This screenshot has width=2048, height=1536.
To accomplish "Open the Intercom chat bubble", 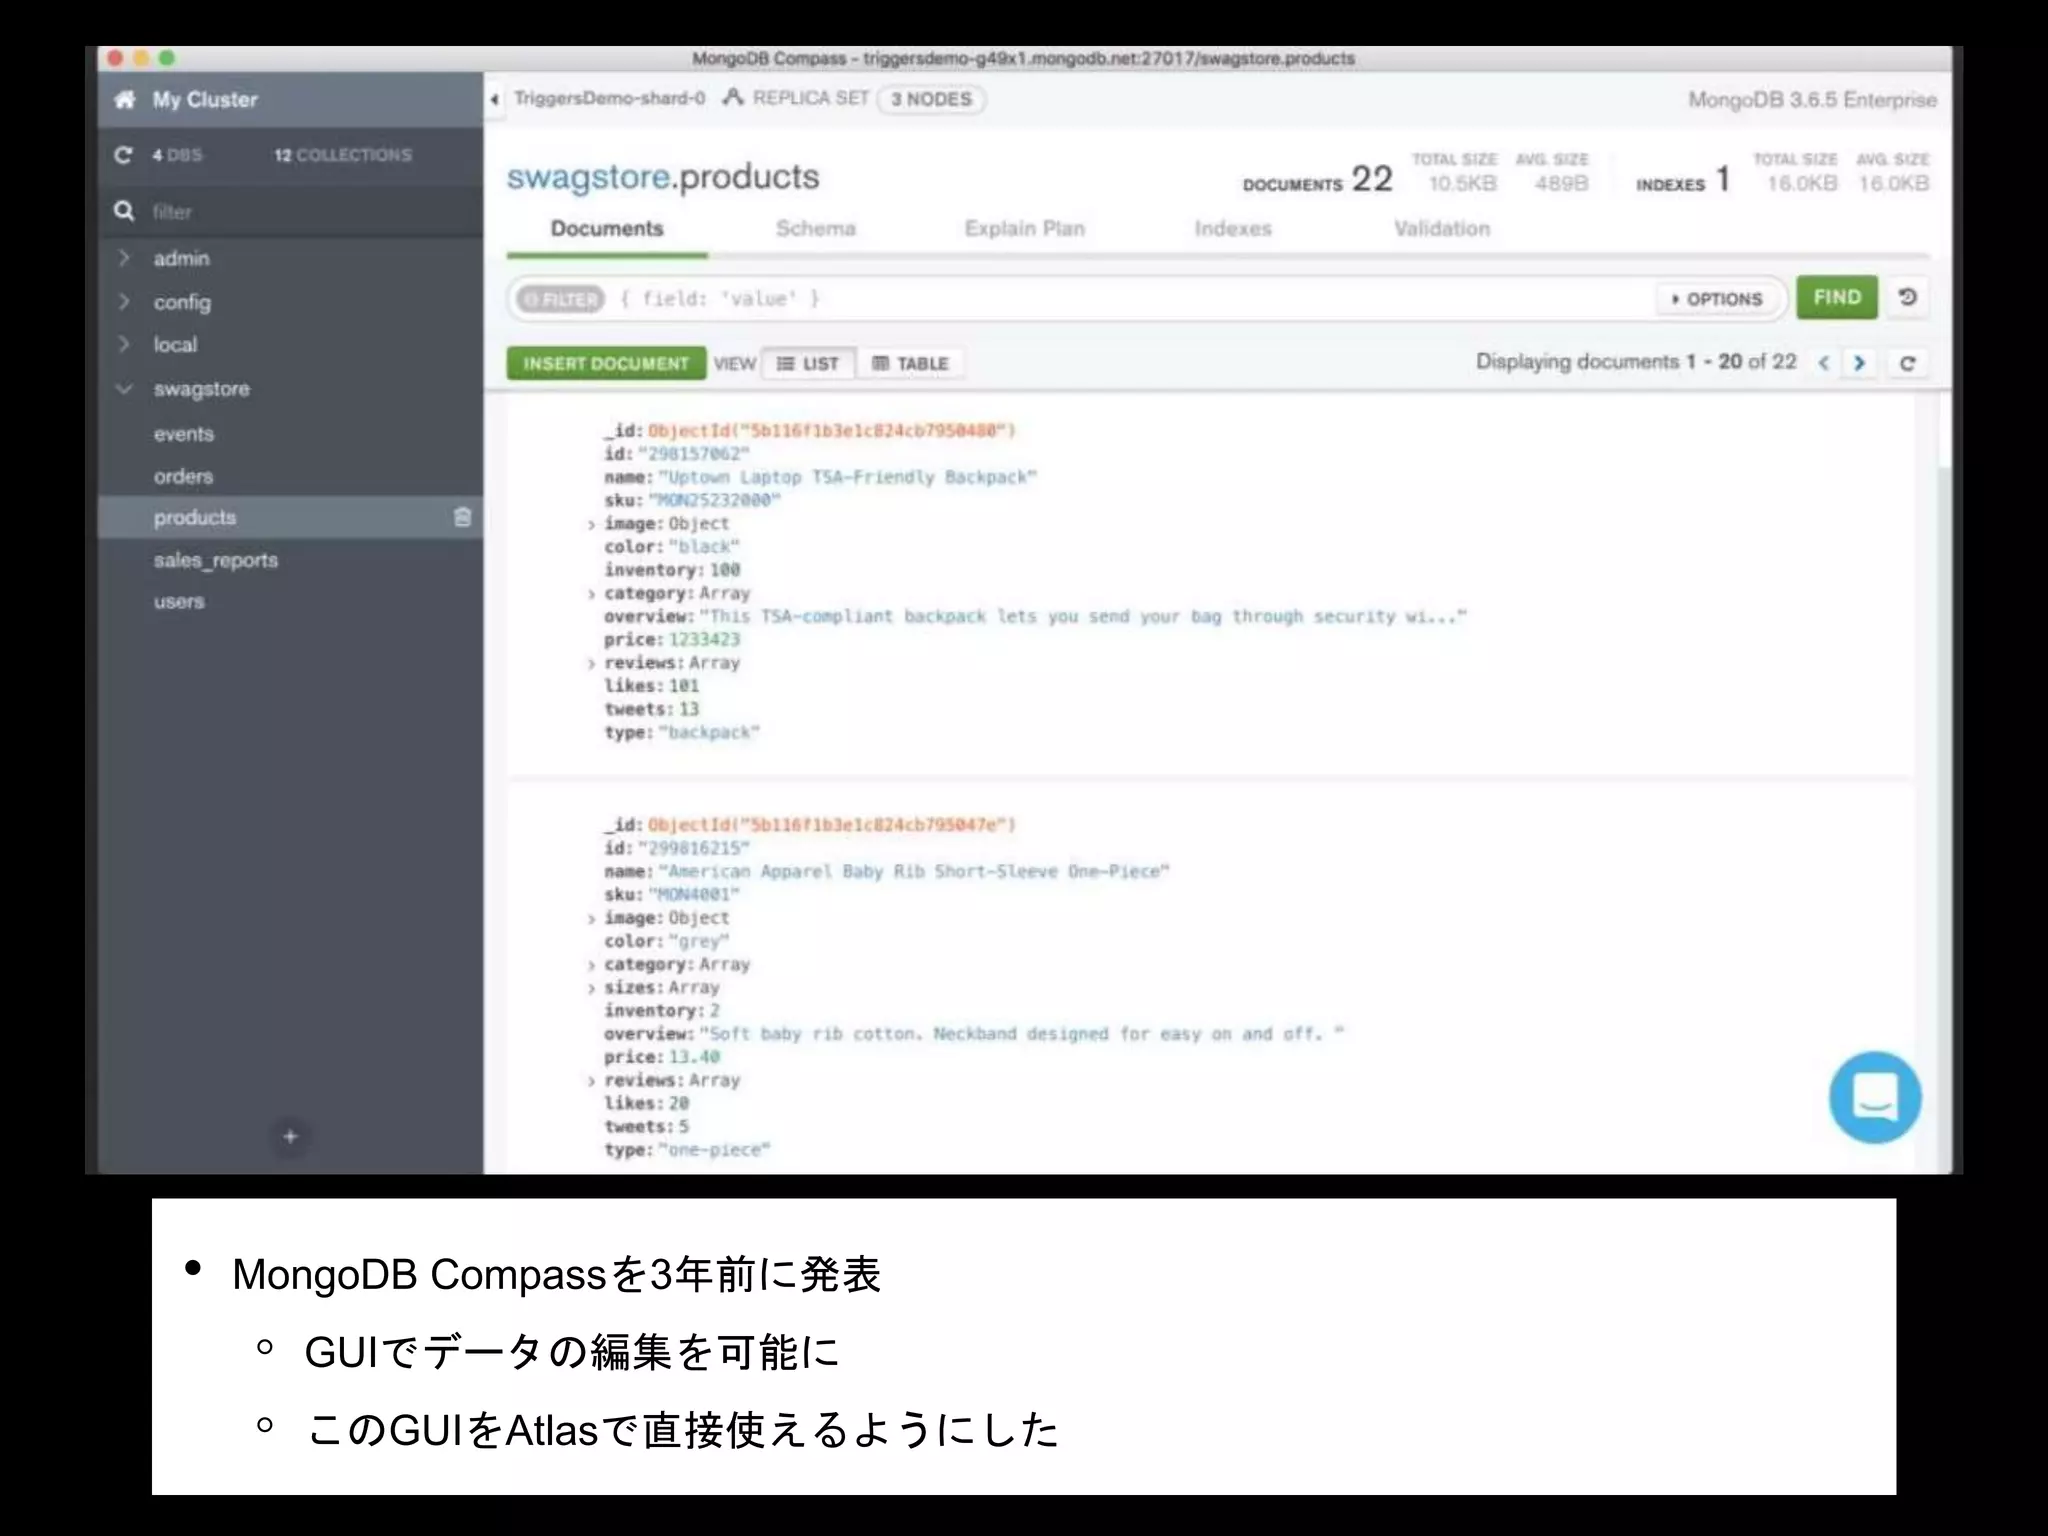I will point(1875,1097).
